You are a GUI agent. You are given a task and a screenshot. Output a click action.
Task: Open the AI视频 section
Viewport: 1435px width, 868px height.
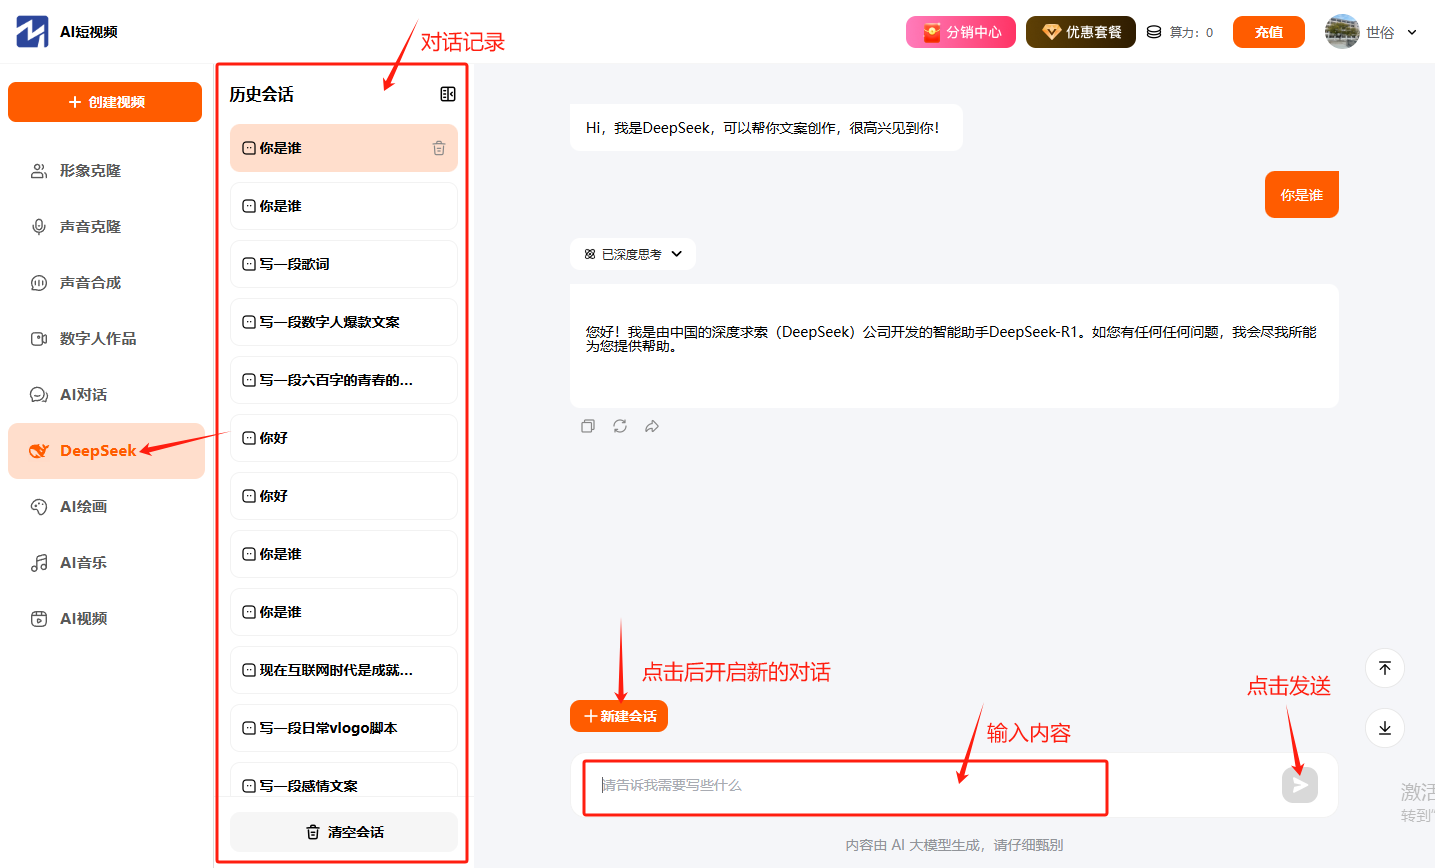[106, 619]
